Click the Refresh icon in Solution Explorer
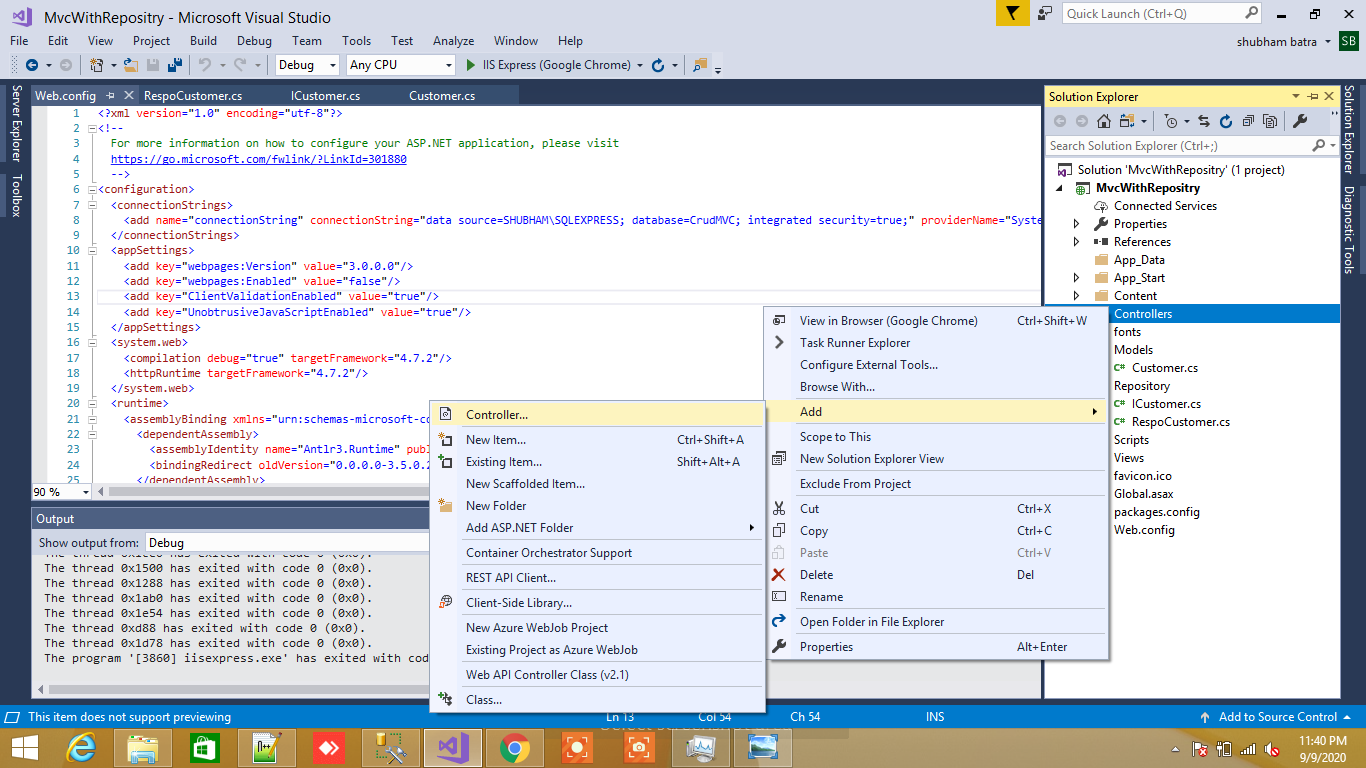The image size is (1366, 768). [1226, 121]
